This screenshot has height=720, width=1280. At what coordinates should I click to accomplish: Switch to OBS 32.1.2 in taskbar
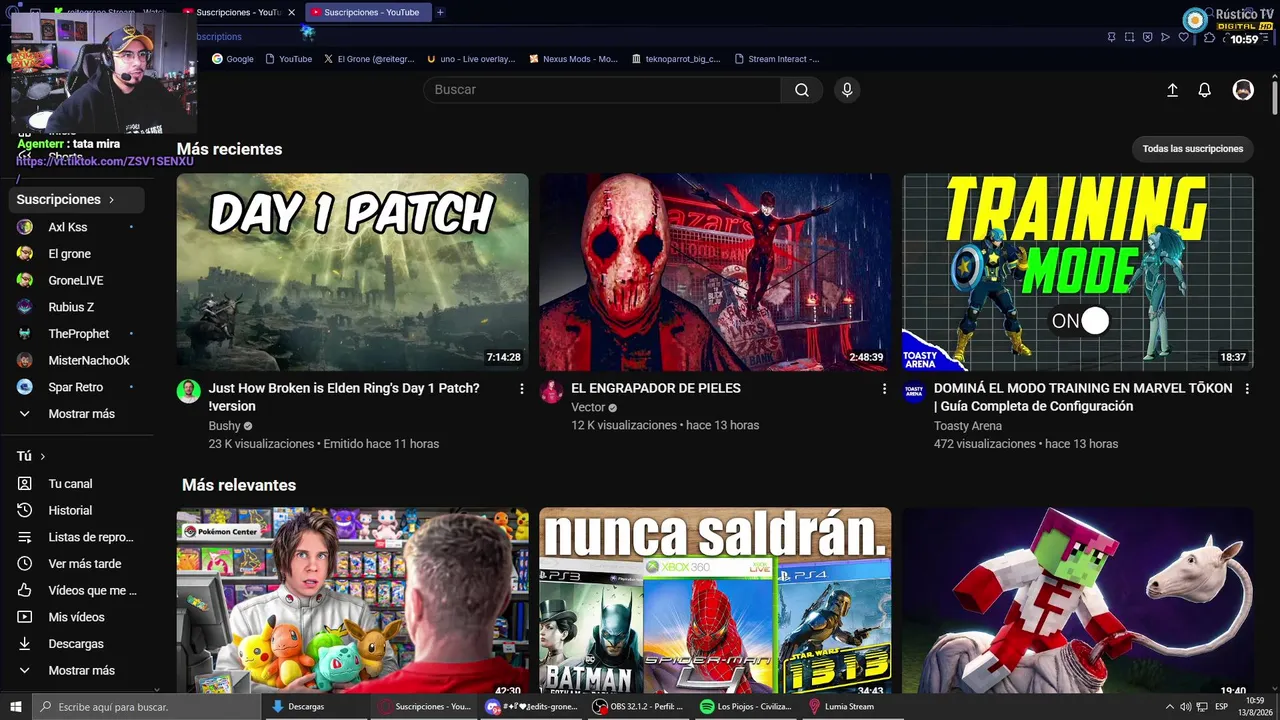coord(638,707)
